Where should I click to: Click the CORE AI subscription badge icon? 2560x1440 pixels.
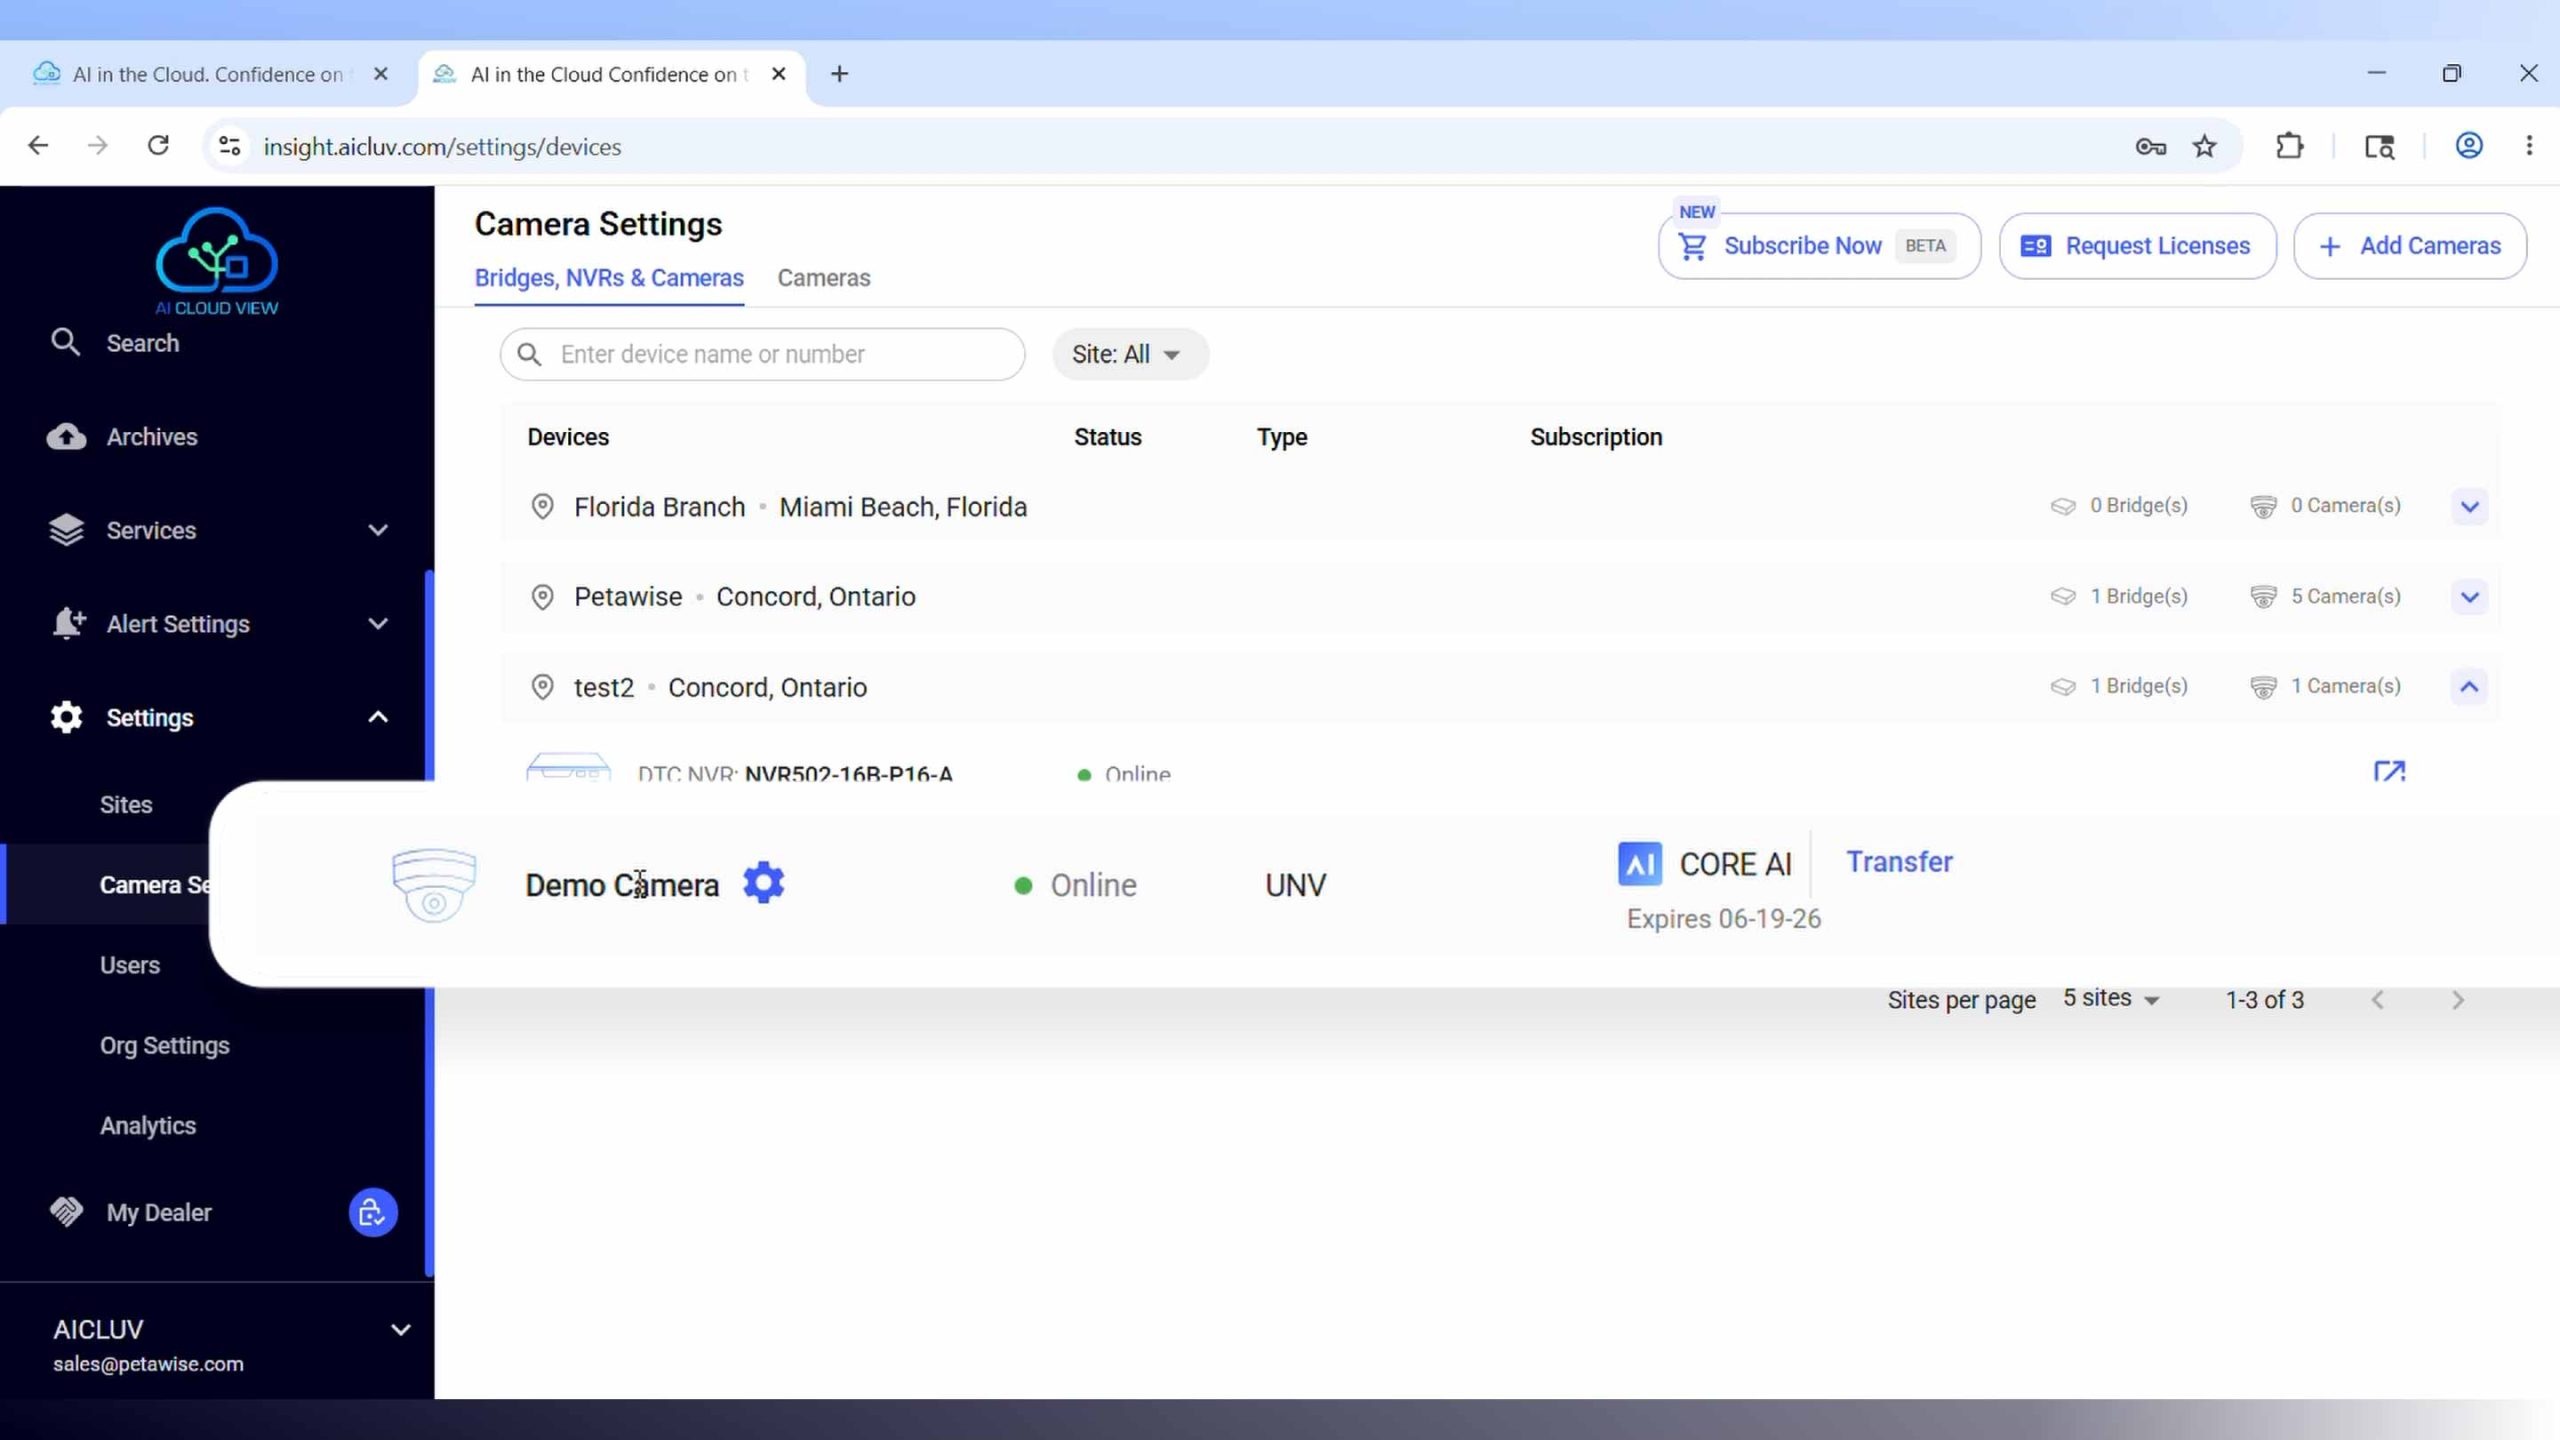coord(1640,864)
